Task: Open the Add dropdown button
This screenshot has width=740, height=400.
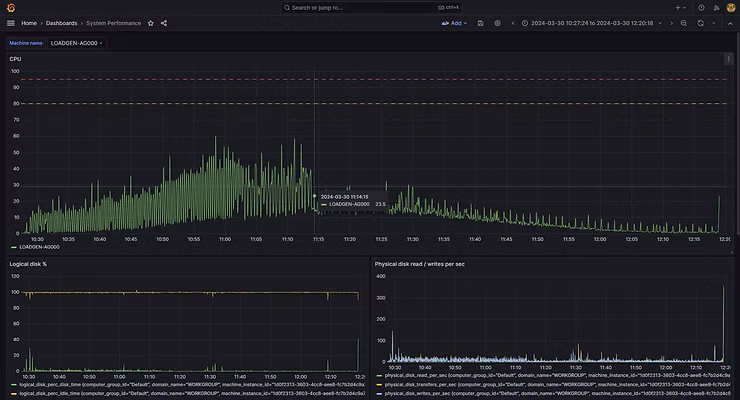Action: tap(454, 23)
